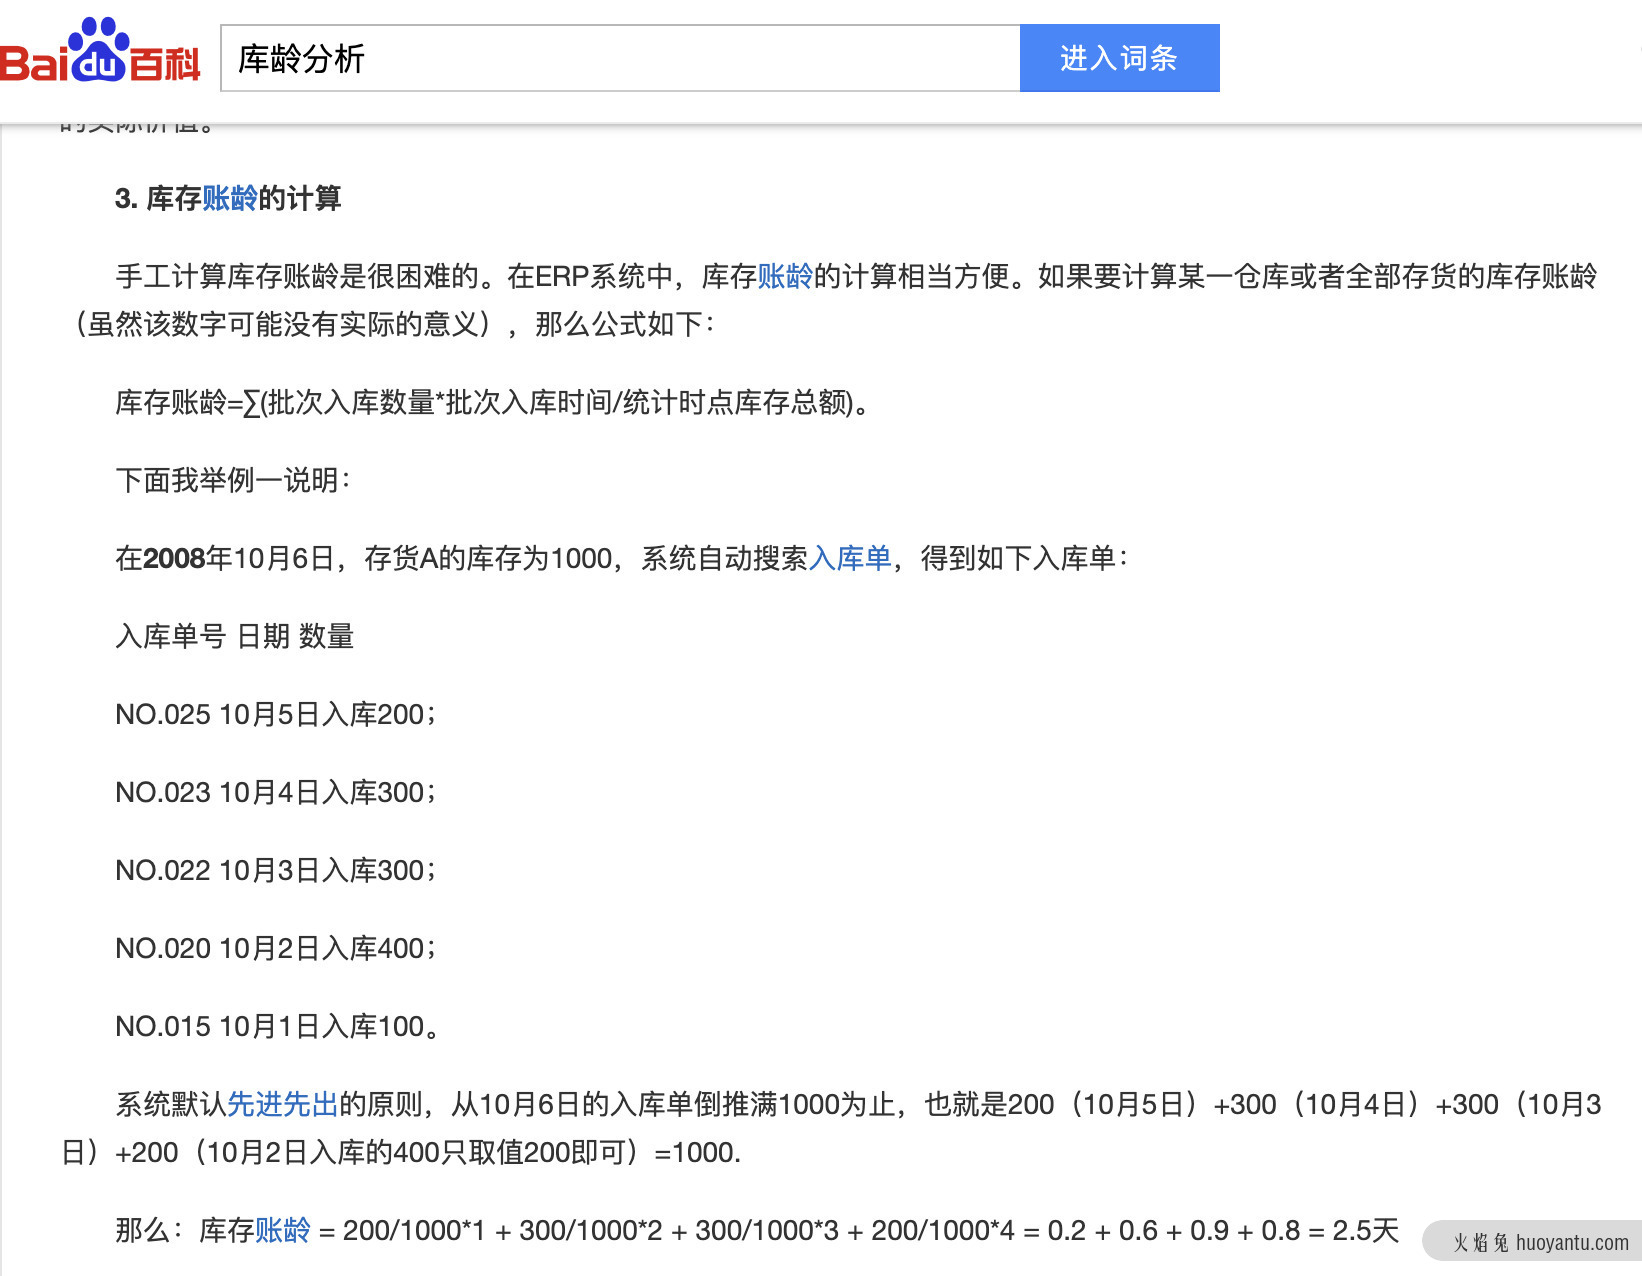Click the header line 入库单号 日期 数量
1642x1276 pixels.
(x=235, y=636)
